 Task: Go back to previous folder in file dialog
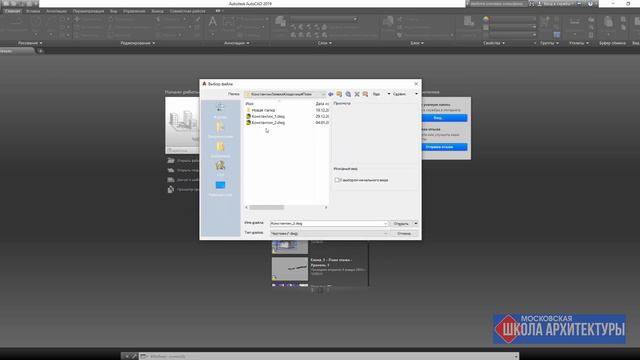(331, 94)
